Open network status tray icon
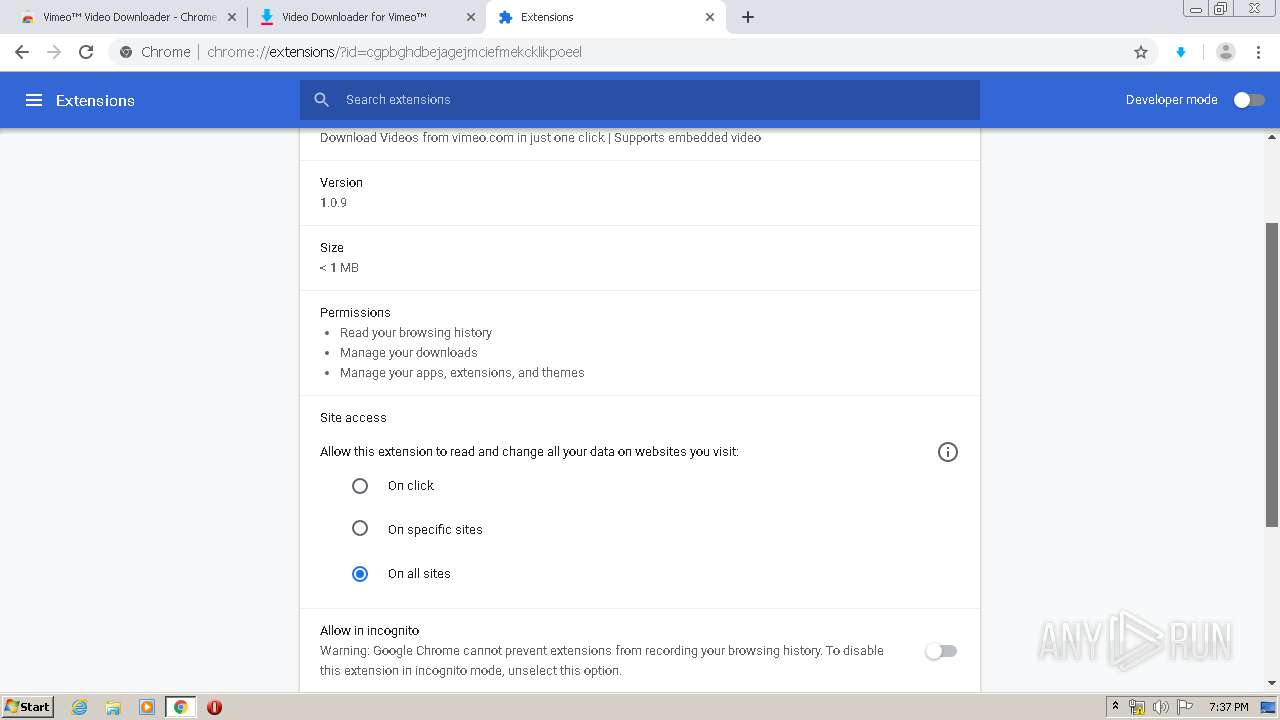Viewport: 1280px width, 720px height. pos(1137,707)
